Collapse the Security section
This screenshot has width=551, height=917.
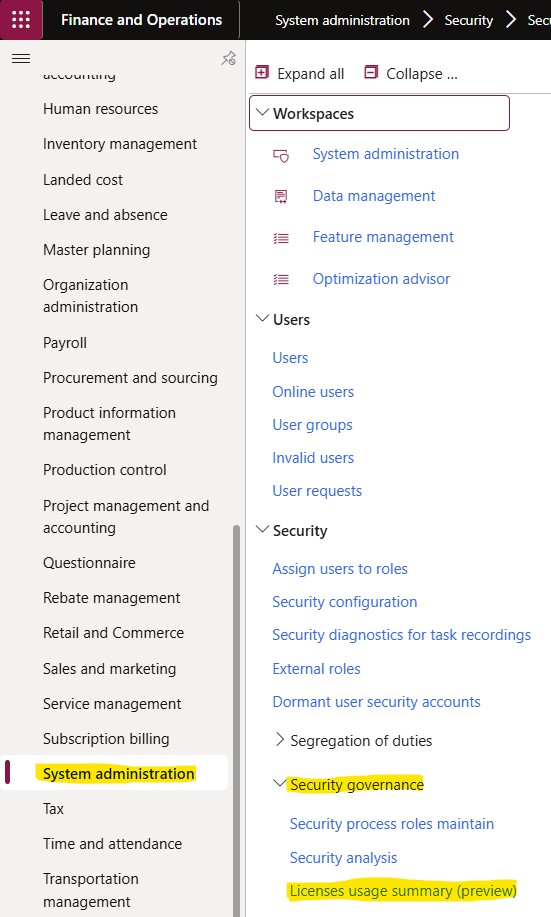pos(263,529)
